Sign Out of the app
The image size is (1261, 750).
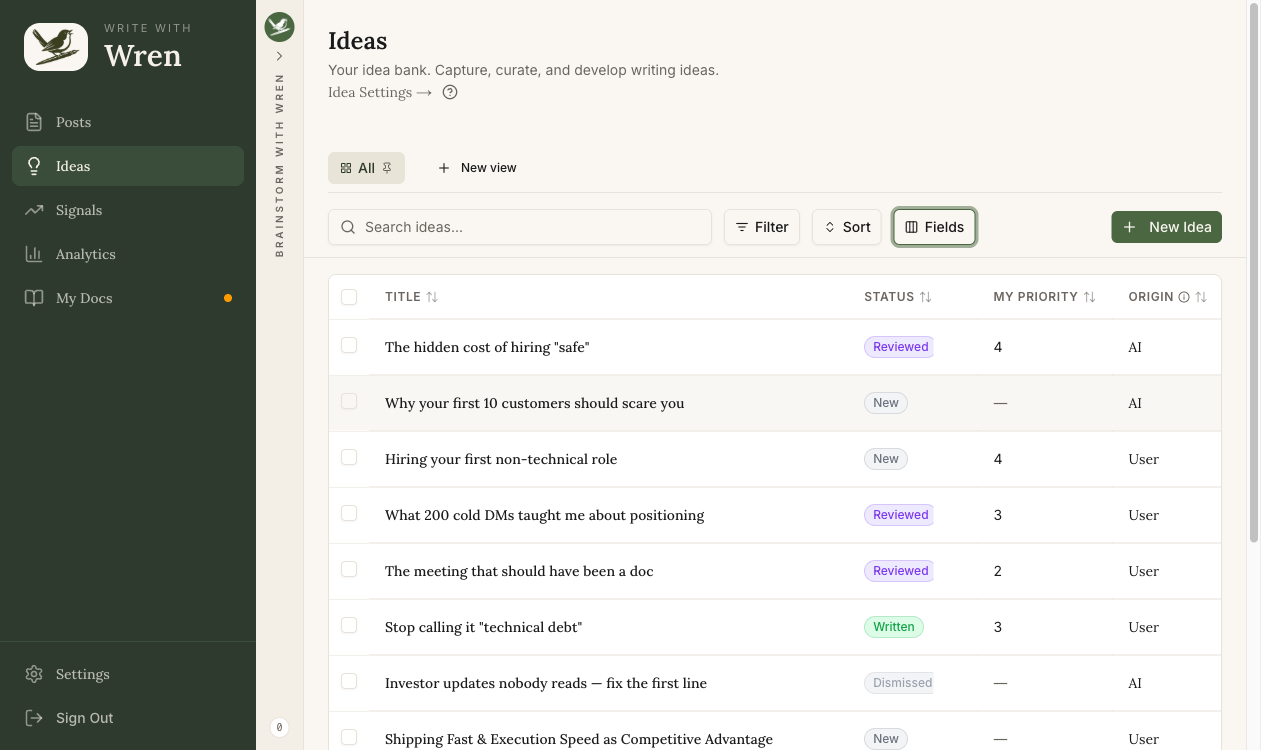click(x=128, y=718)
